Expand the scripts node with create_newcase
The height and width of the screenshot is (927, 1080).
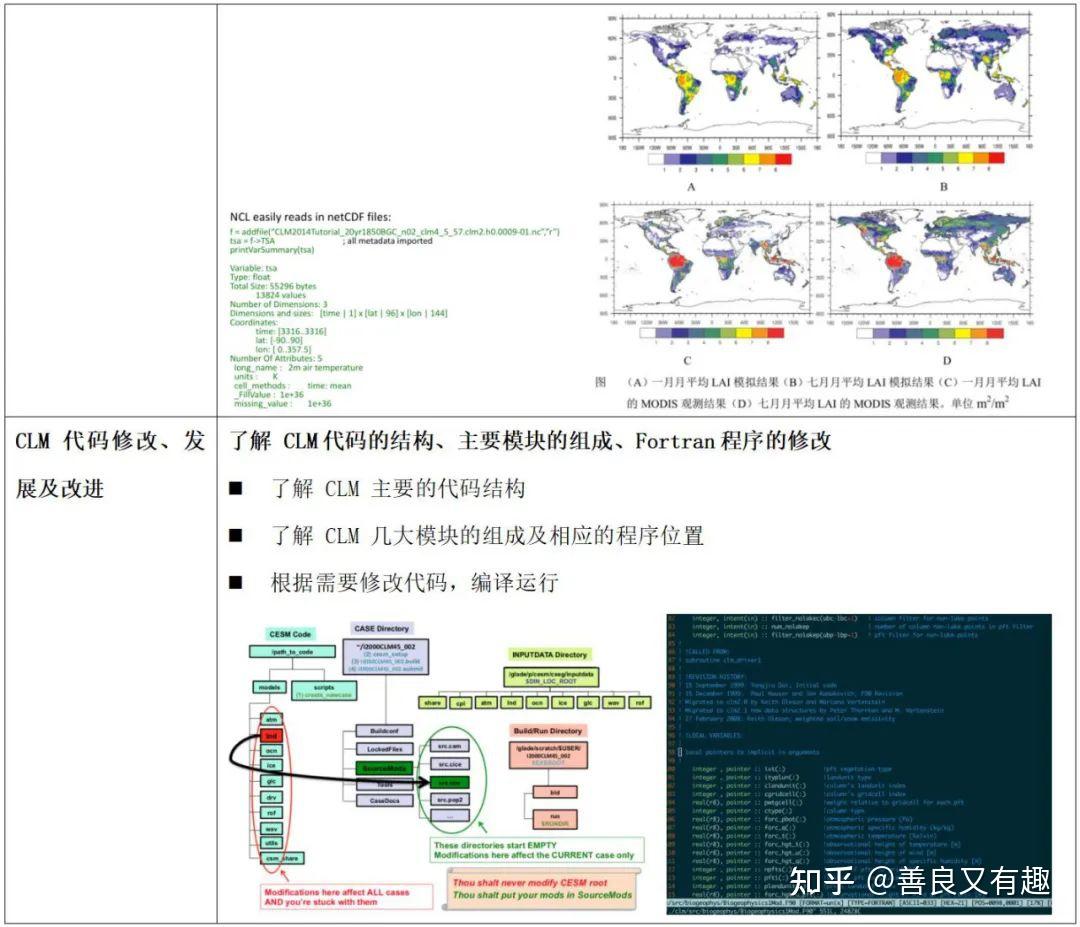tap(324, 689)
